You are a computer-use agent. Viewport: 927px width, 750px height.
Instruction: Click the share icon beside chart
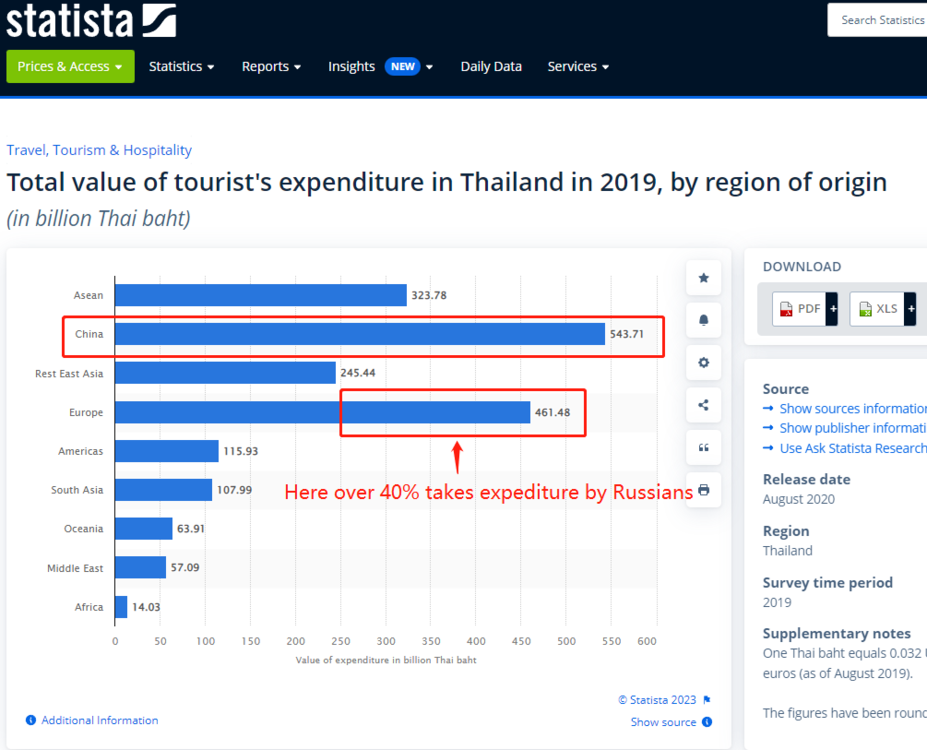[x=704, y=405]
